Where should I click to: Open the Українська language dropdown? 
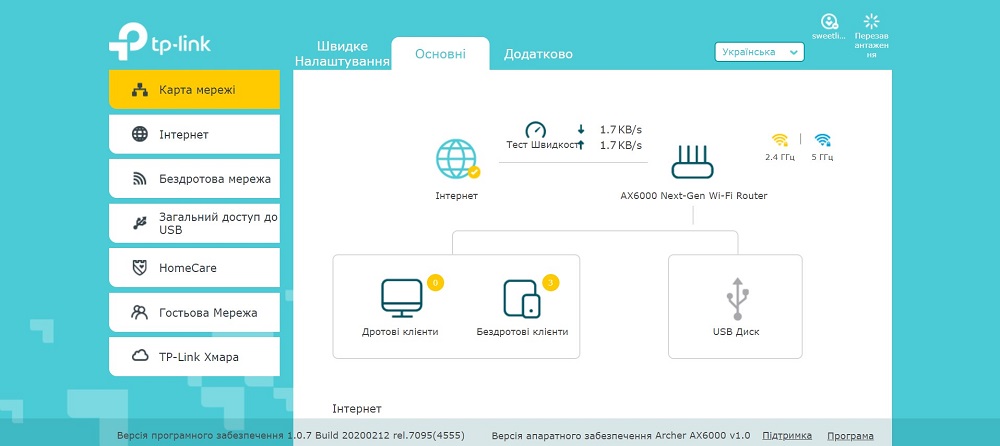(760, 52)
